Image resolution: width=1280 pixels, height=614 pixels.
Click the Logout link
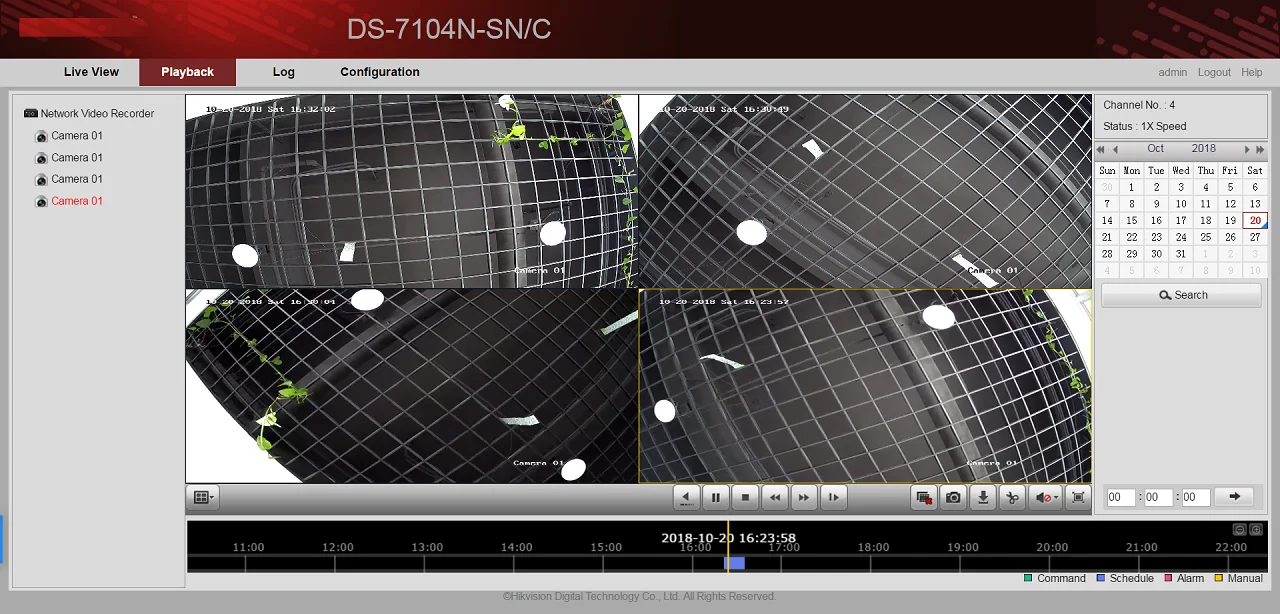point(1214,72)
